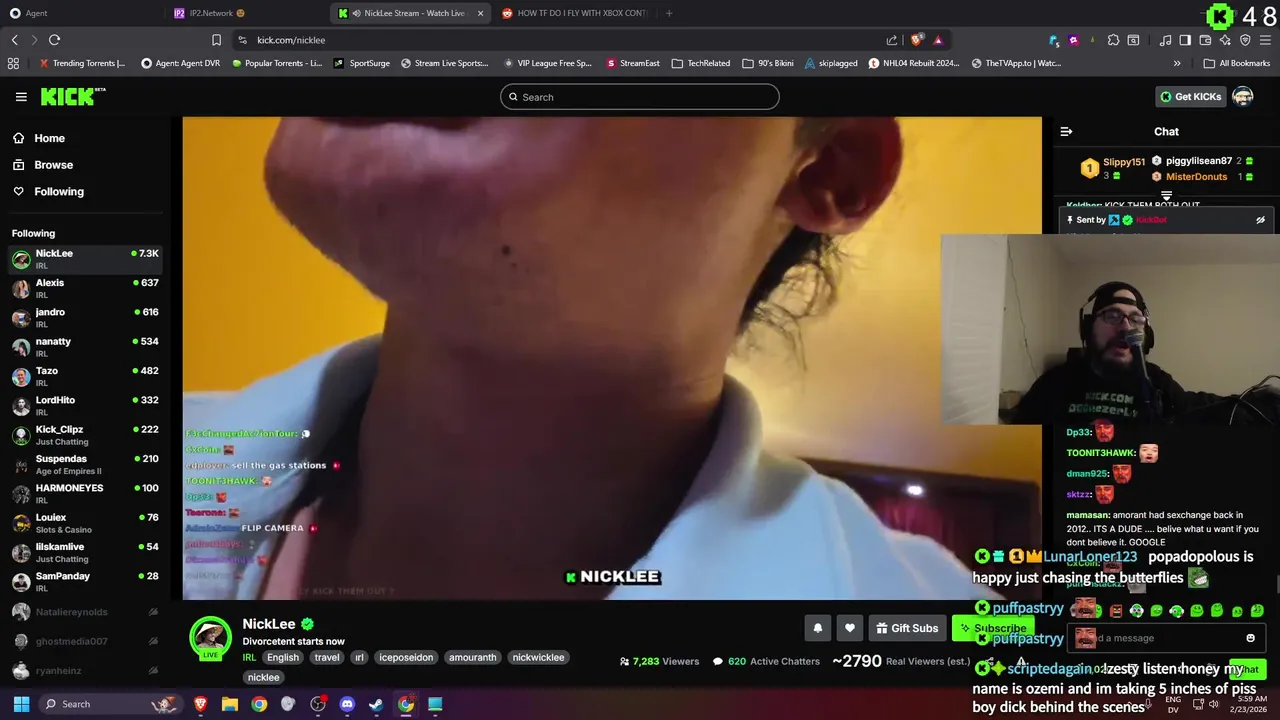The image size is (1280, 720).
Task: Select SamPanday channel in the sidebar
Action: pyautogui.click(x=84, y=582)
